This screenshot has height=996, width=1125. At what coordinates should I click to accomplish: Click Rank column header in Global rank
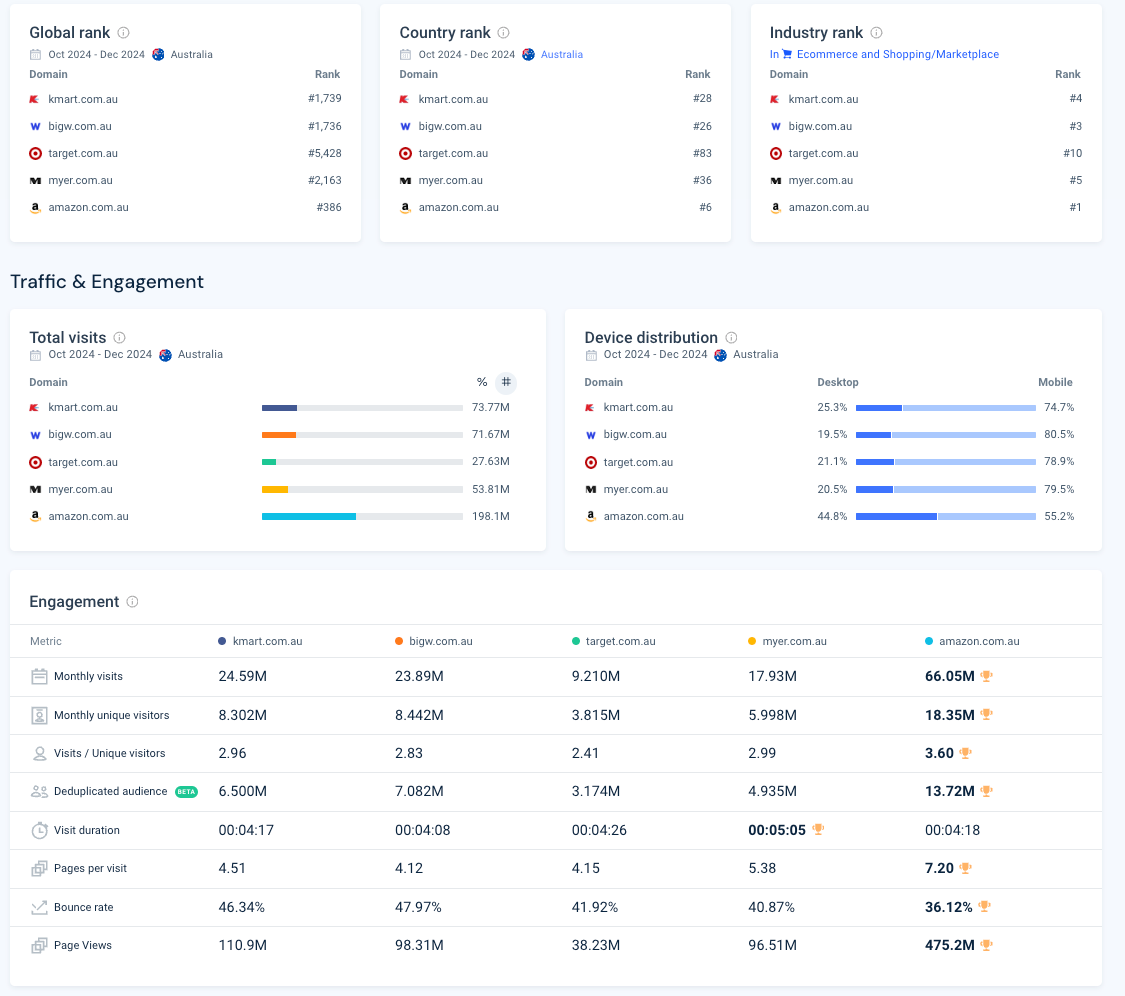327,74
